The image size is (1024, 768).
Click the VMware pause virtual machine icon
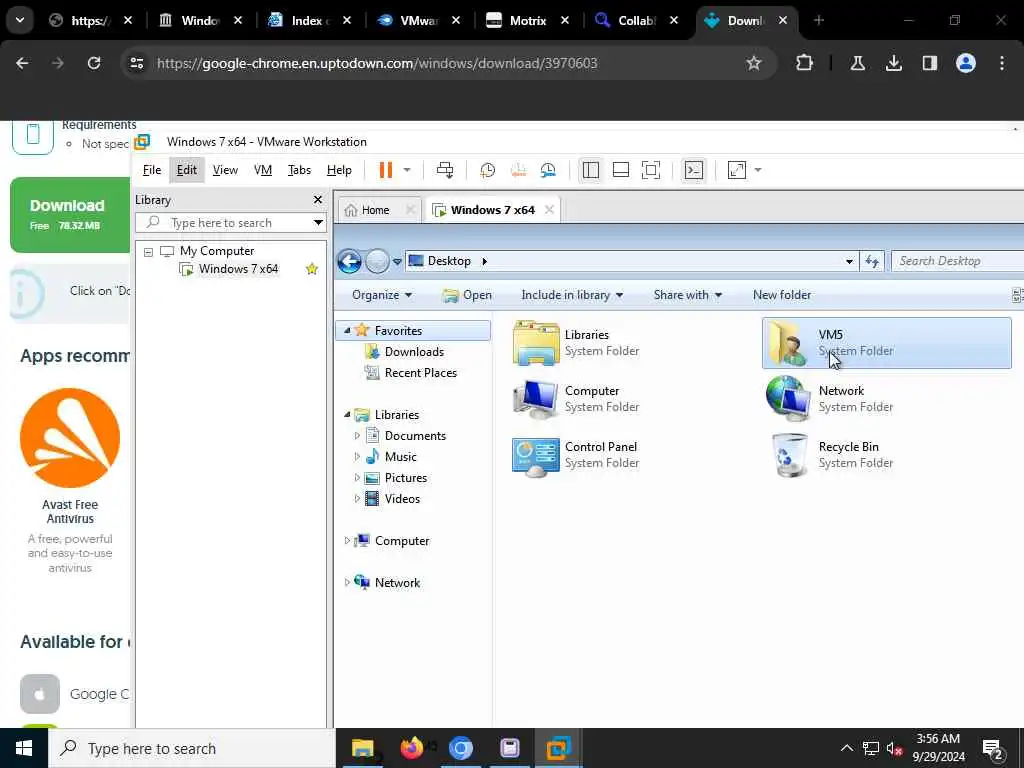point(385,170)
